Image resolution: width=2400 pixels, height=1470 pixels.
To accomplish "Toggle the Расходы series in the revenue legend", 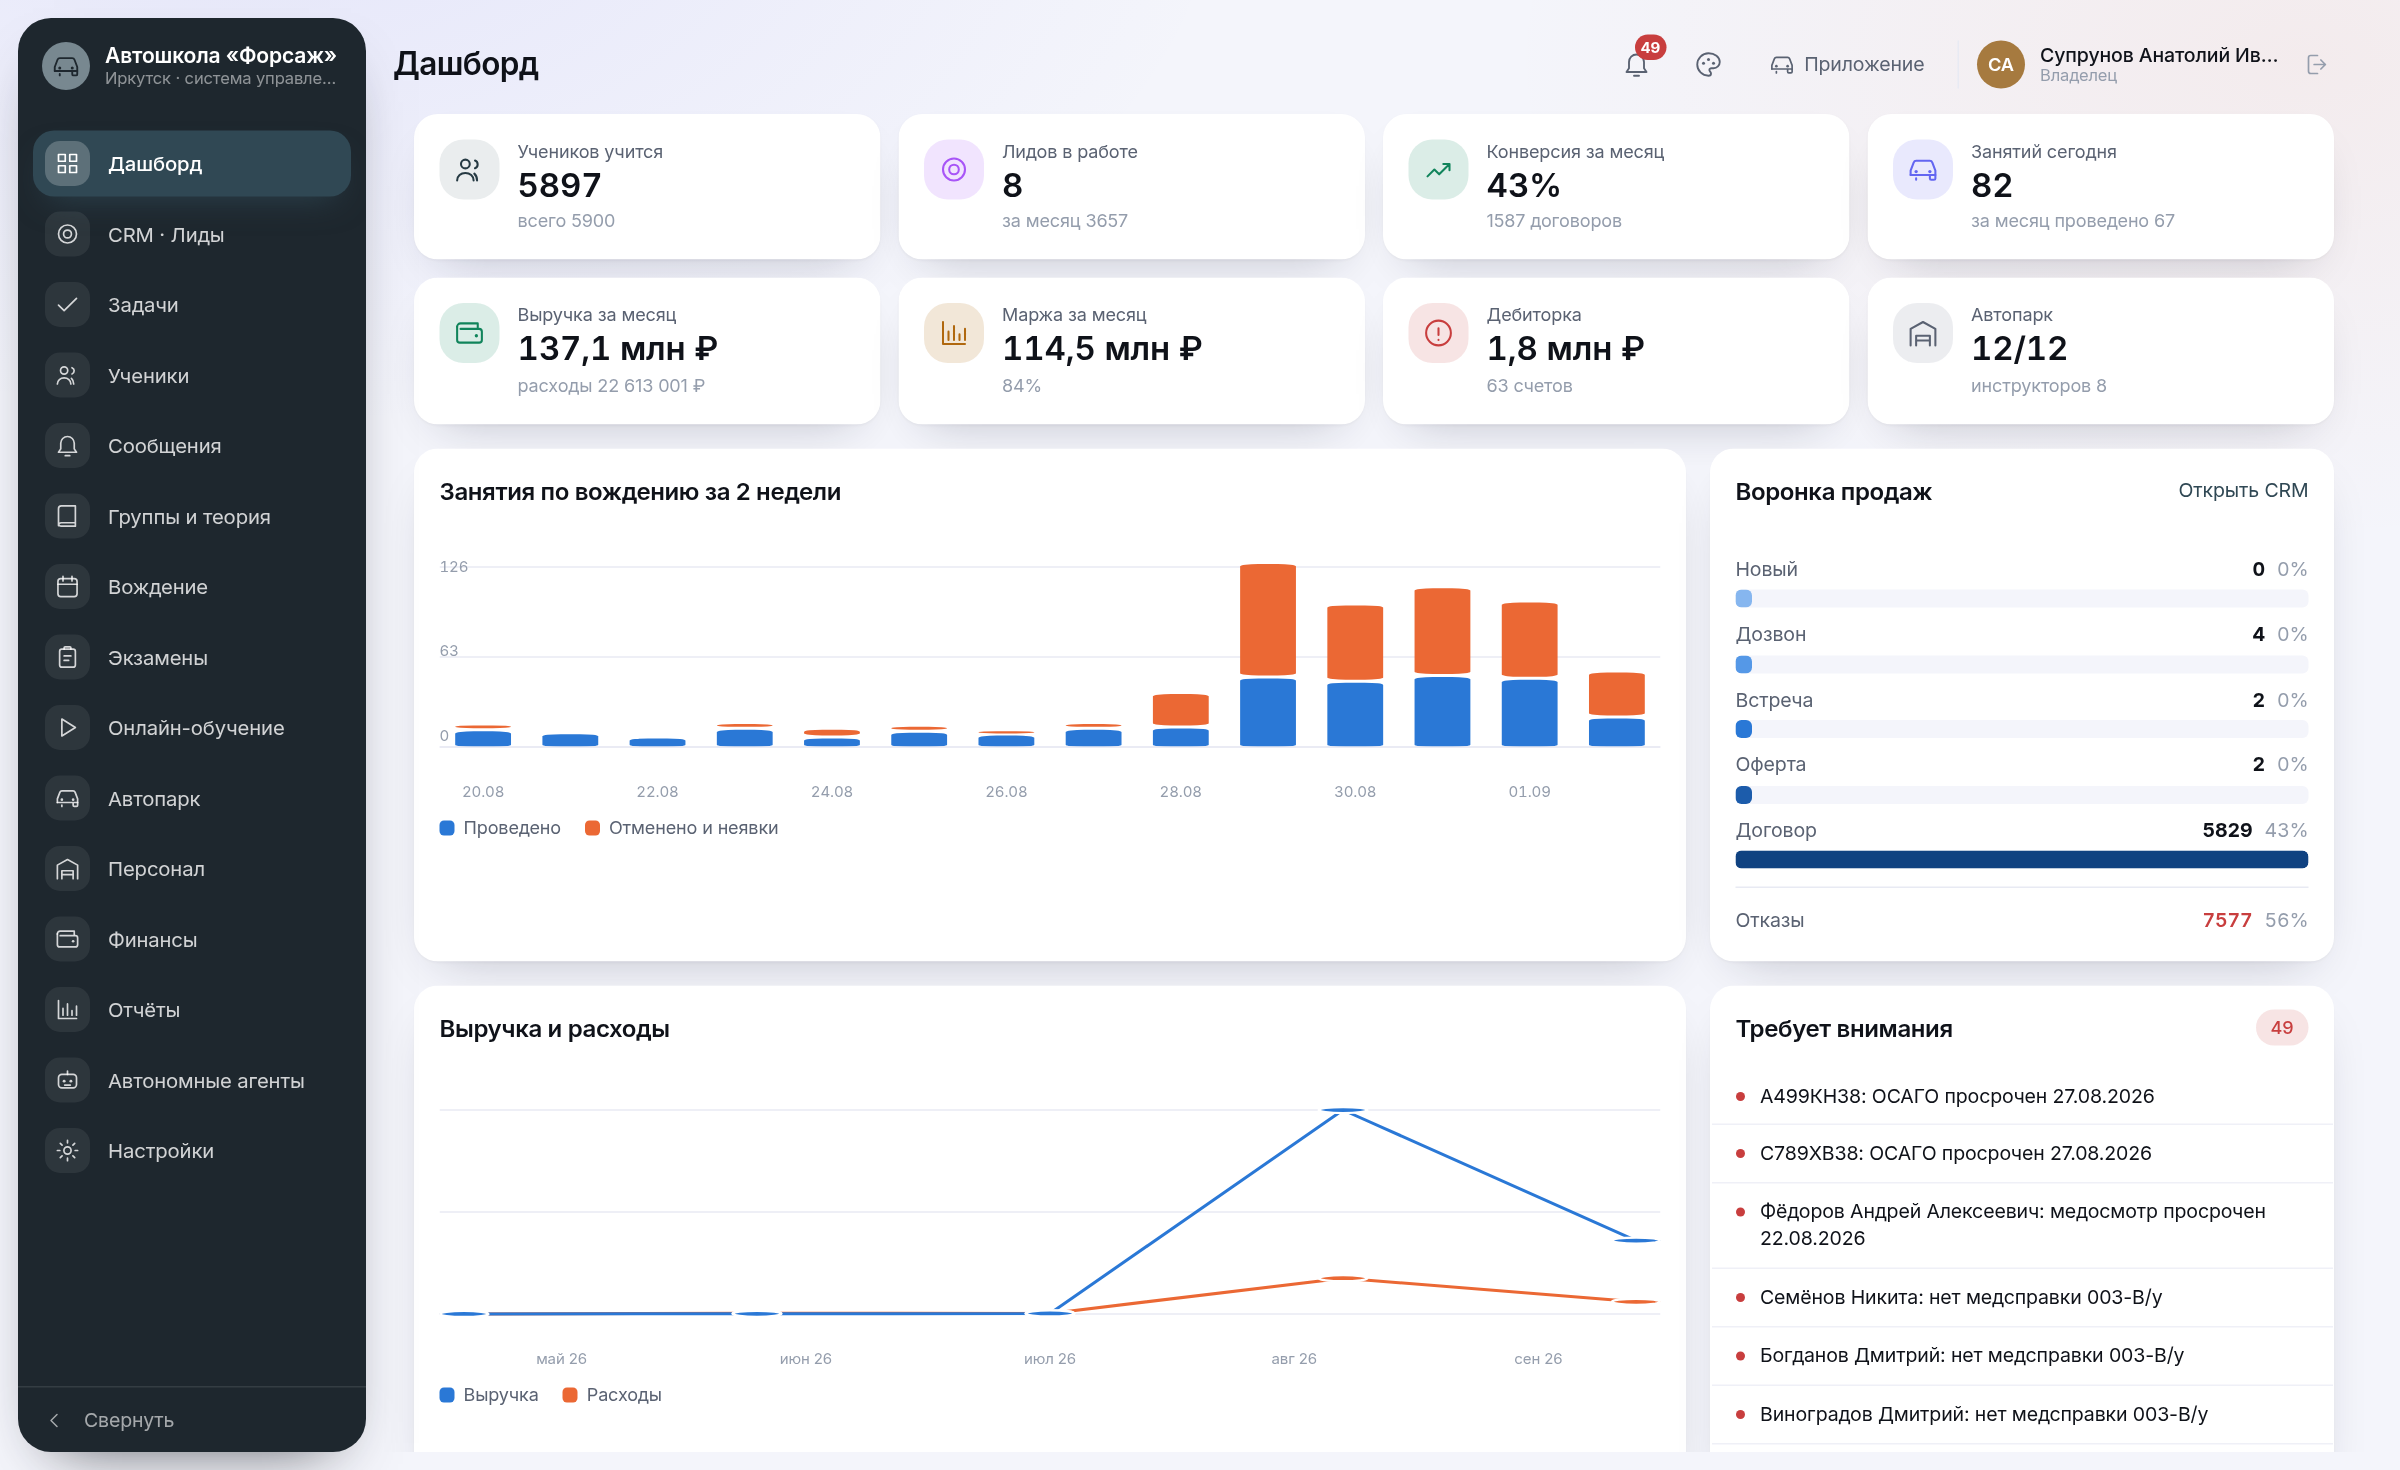I will tap(612, 1395).
